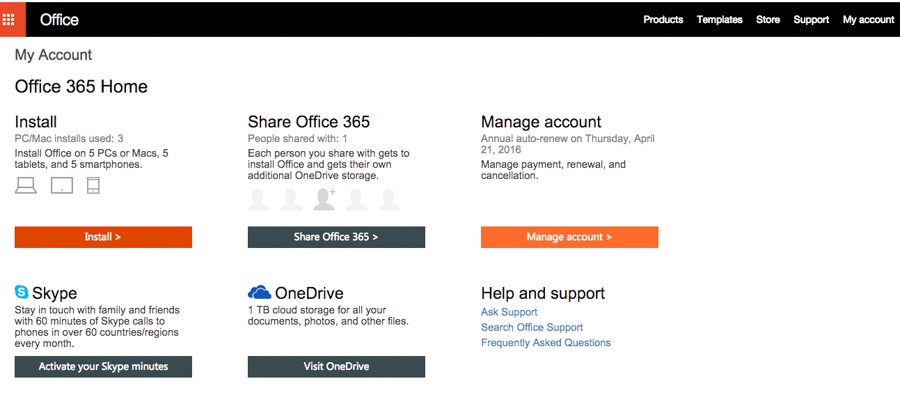900x418 pixels.
Task: Click the Share Office 365 button
Action: 336,237
